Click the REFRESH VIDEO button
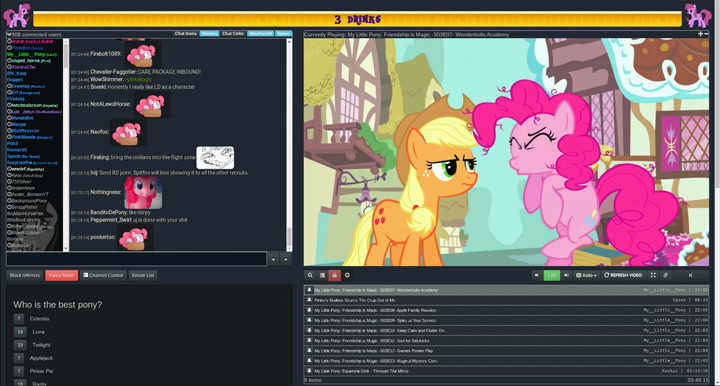This screenshot has height=386, width=720. coord(623,275)
